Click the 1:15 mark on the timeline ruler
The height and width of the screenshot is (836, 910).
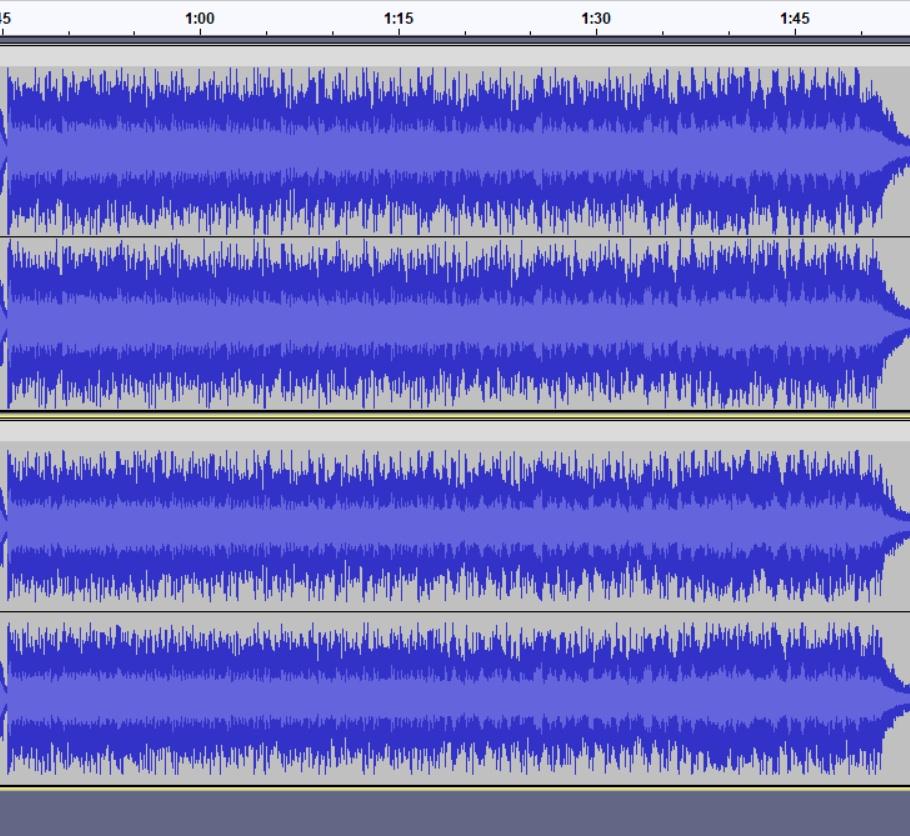(399, 19)
